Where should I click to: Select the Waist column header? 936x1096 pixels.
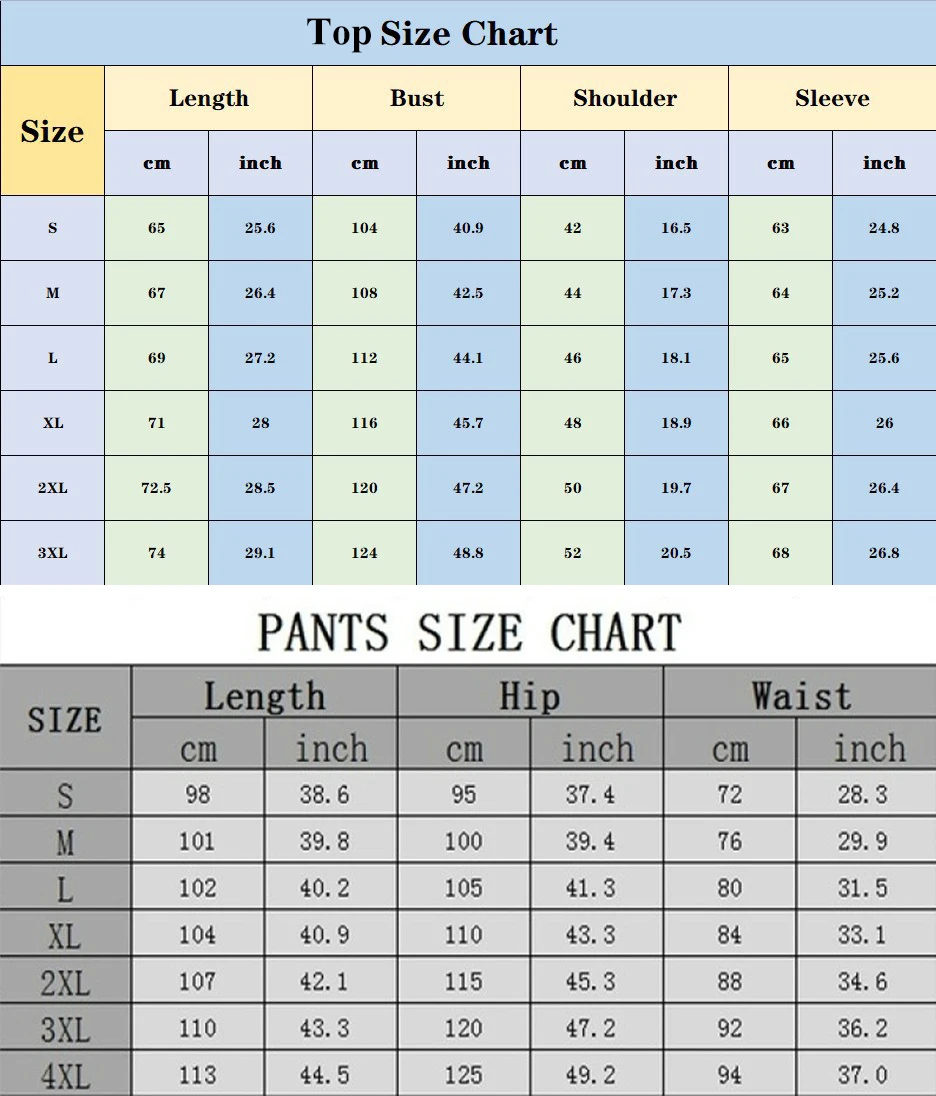pos(800,695)
